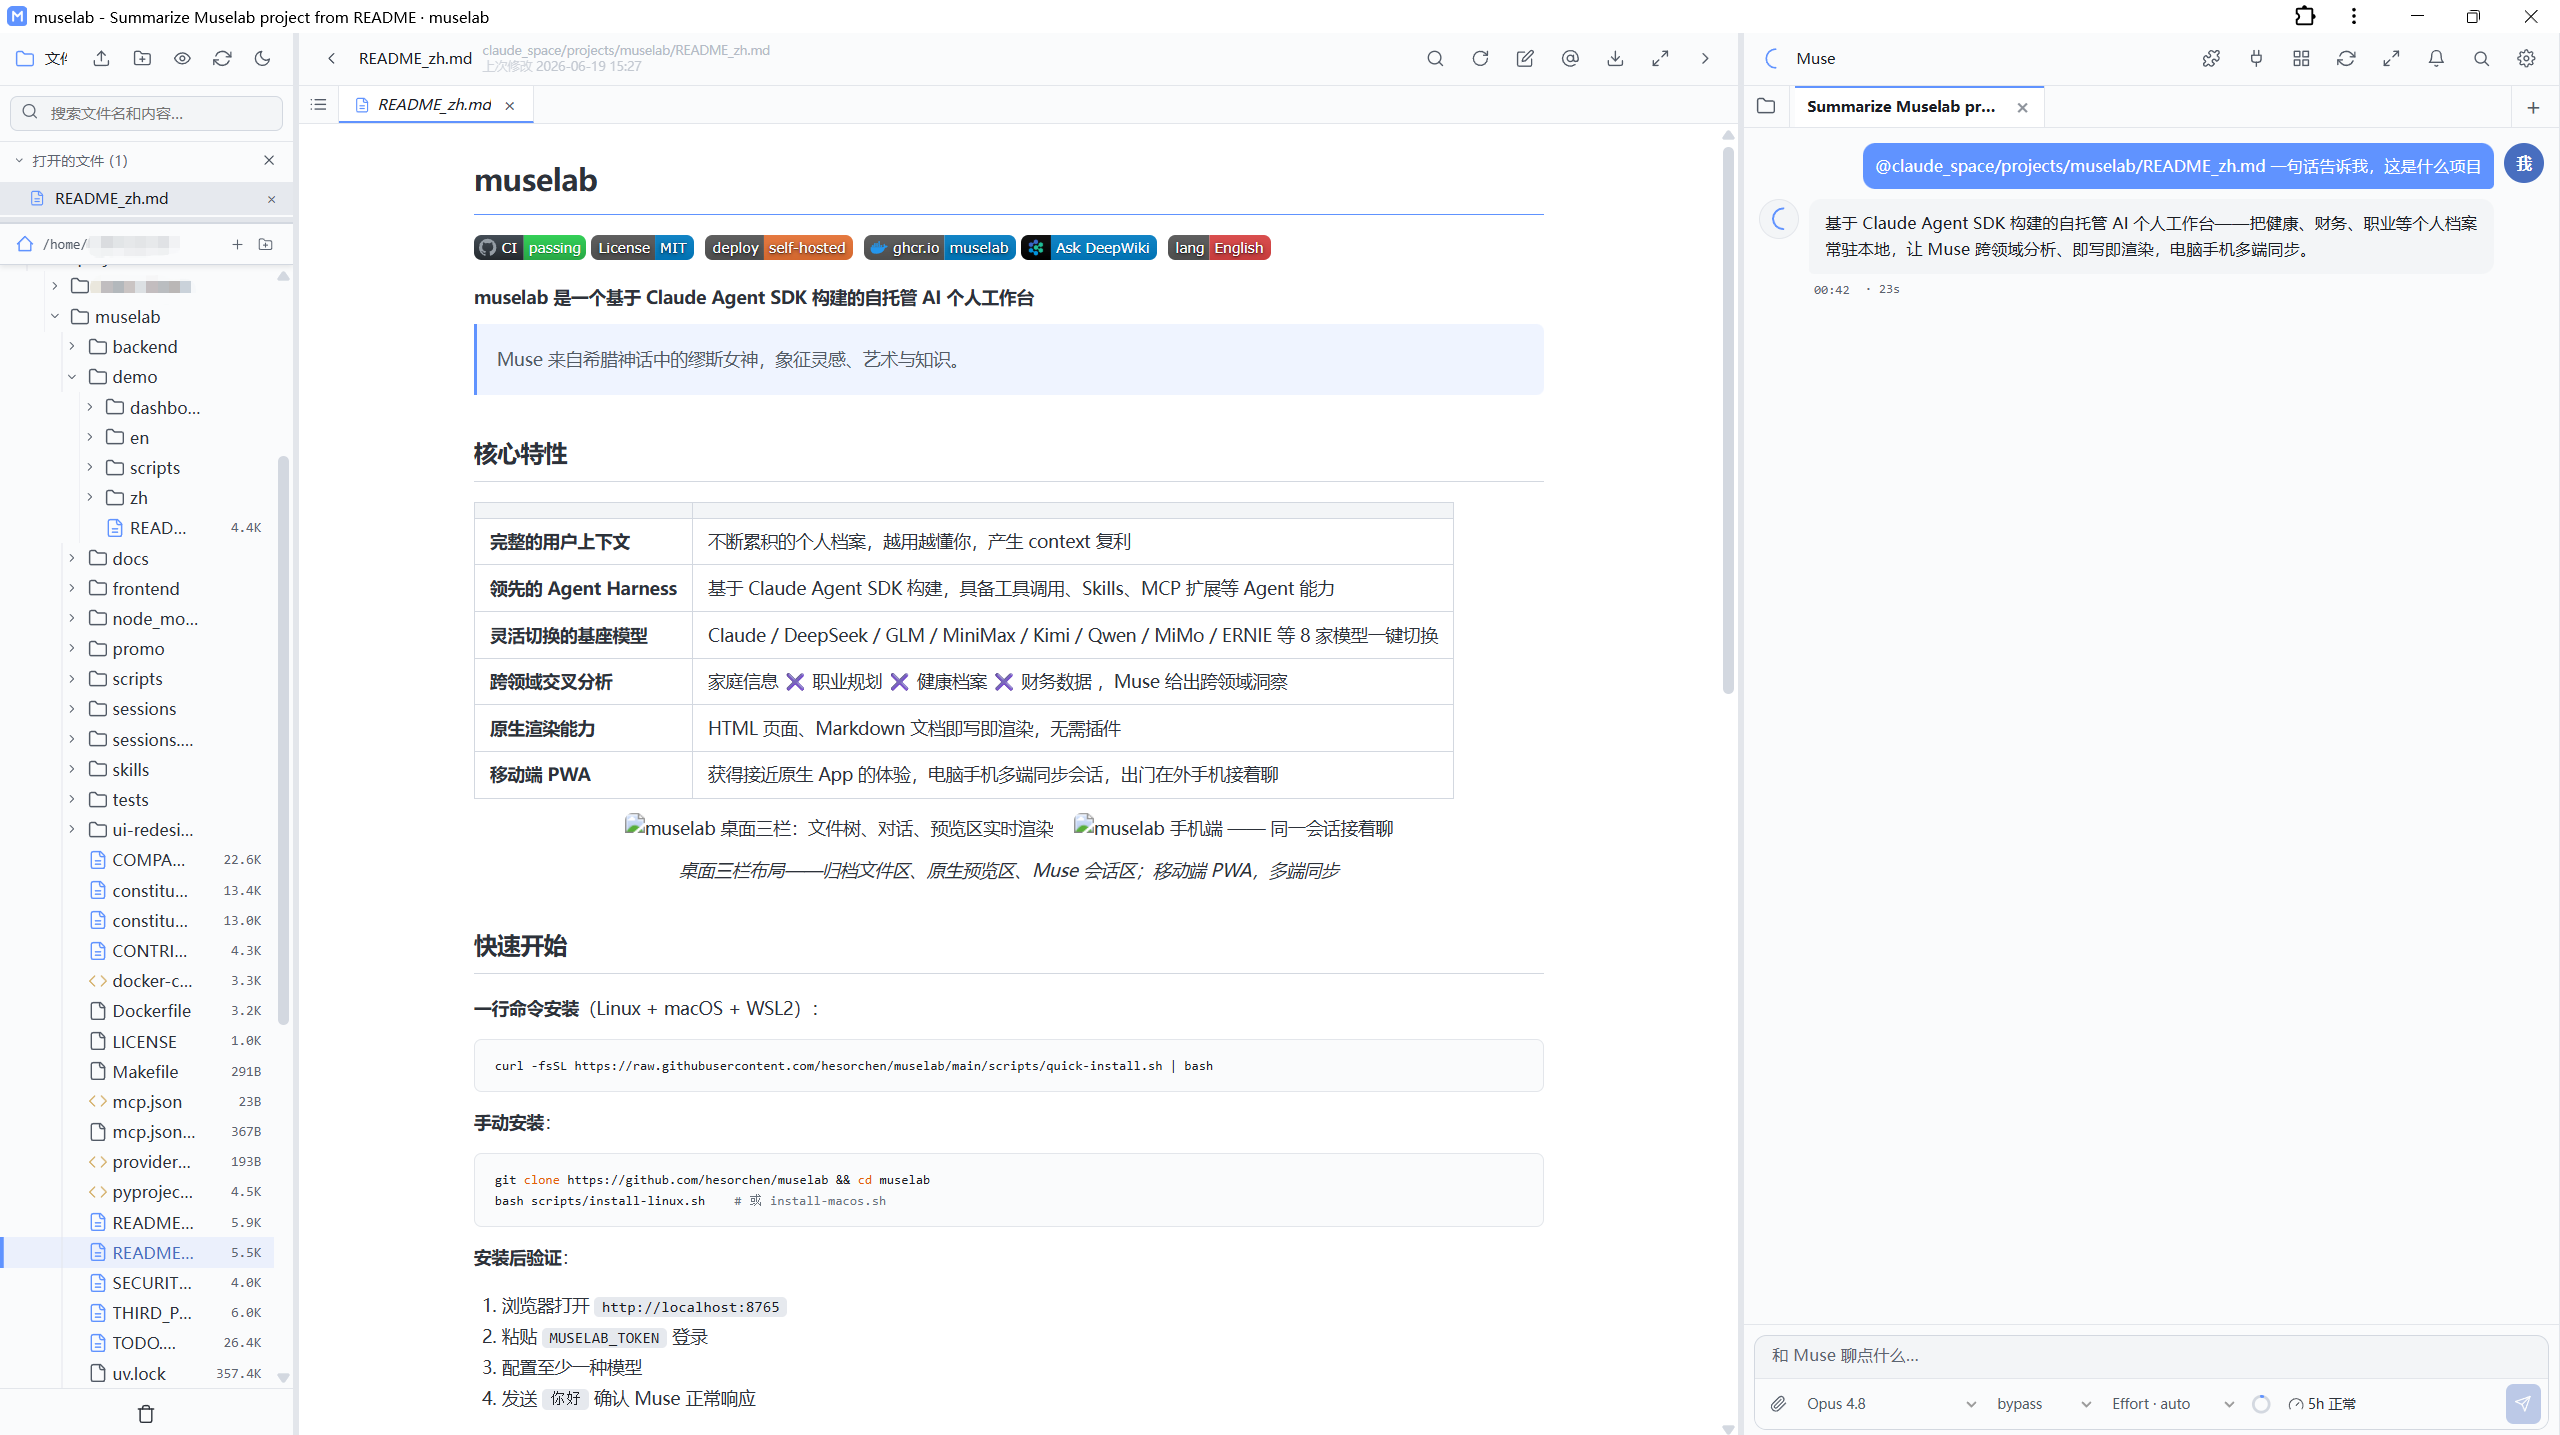Click the 5h 正常 usage status indicator

coord(2322,1403)
